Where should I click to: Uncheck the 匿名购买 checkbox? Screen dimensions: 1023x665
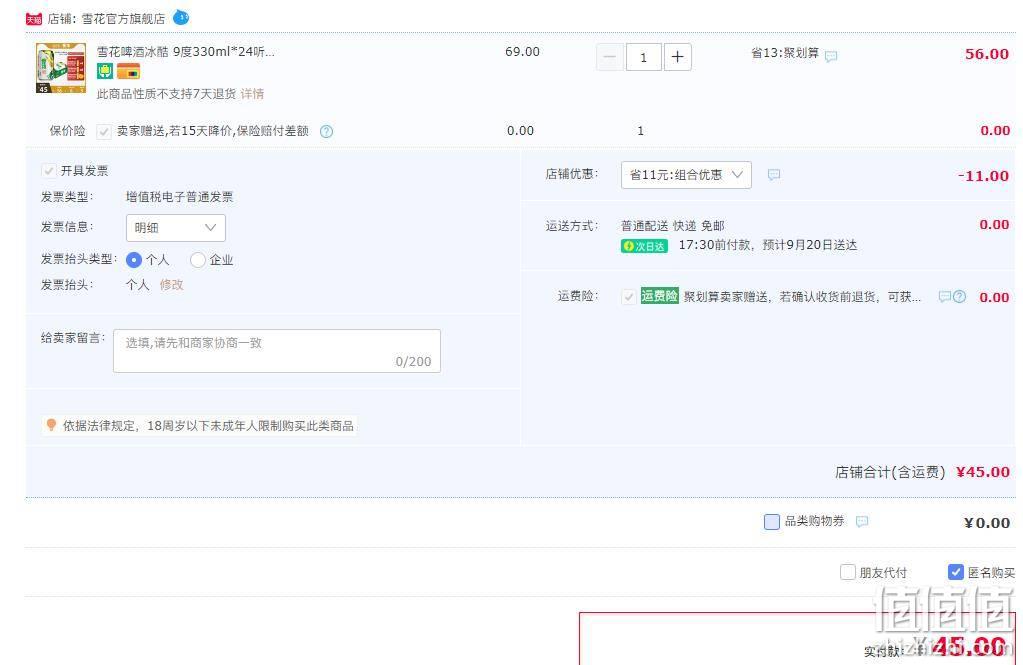coord(956,572)
